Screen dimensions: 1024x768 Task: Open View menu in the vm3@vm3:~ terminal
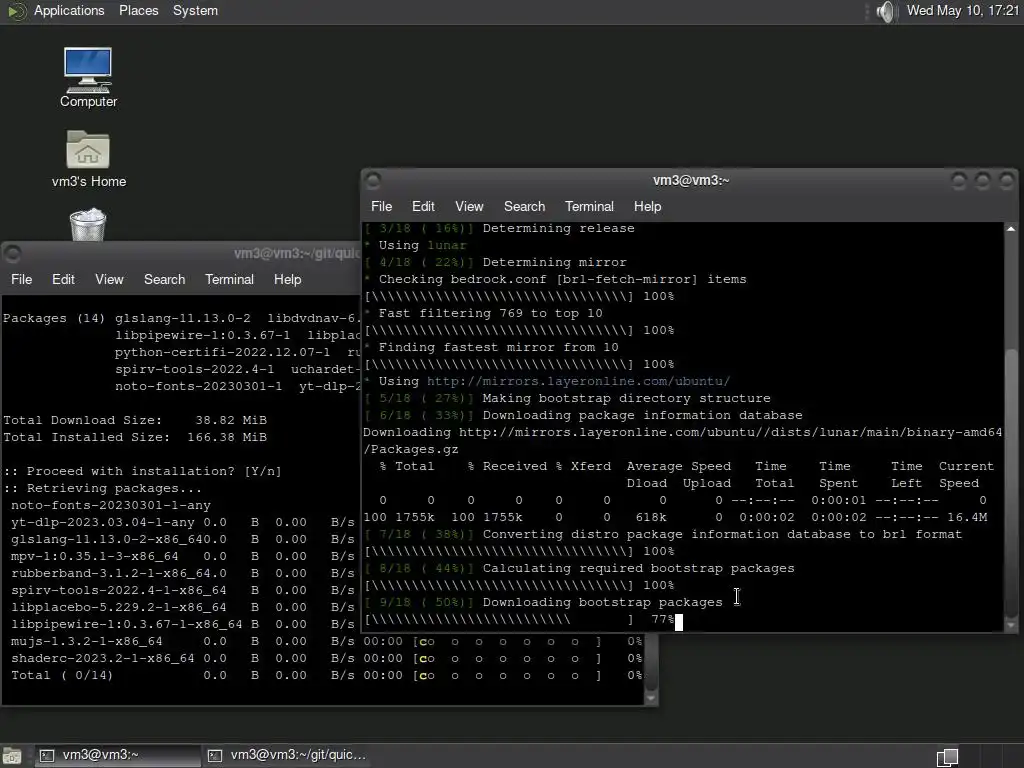pyautogui.click(x=469, y=206)
